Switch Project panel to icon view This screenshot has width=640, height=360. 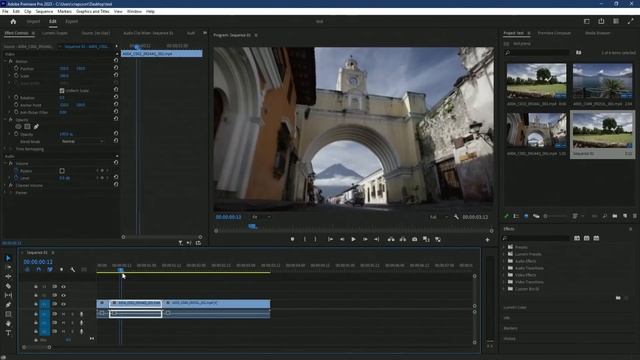(526, 216)
